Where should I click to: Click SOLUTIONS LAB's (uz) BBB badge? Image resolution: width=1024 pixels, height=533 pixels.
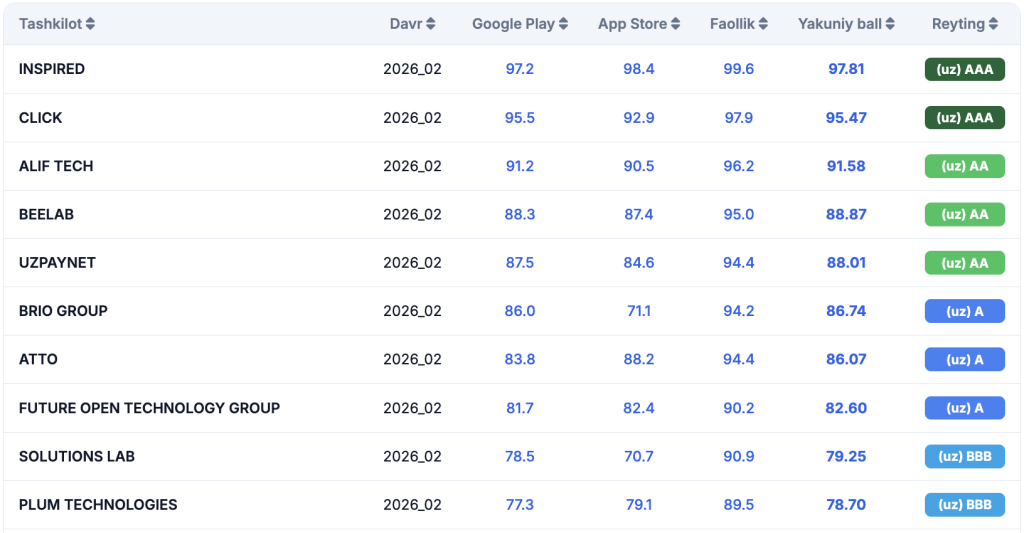(964, 456)
